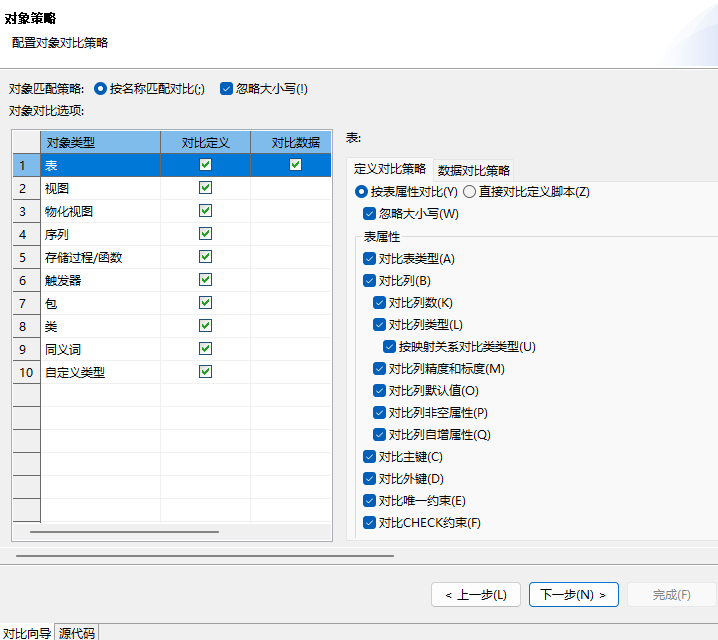
Task: Choose 直接对比定义脚本(Z) radio option
Action: click(x=469, y=192)
